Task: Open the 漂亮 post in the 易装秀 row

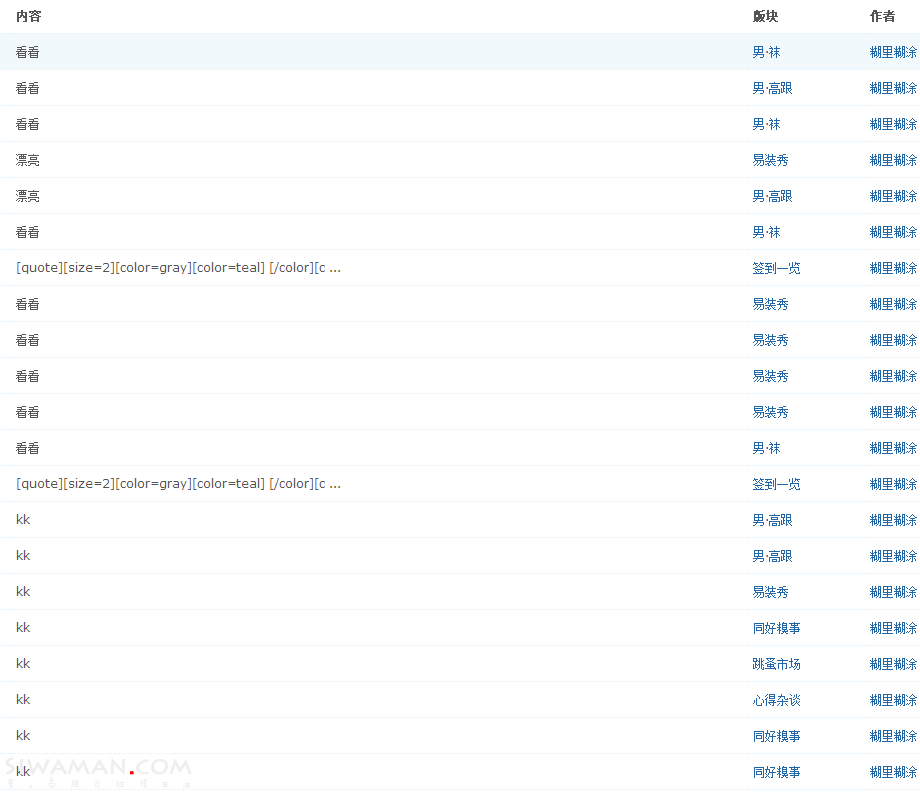Action: click(28, 160)
